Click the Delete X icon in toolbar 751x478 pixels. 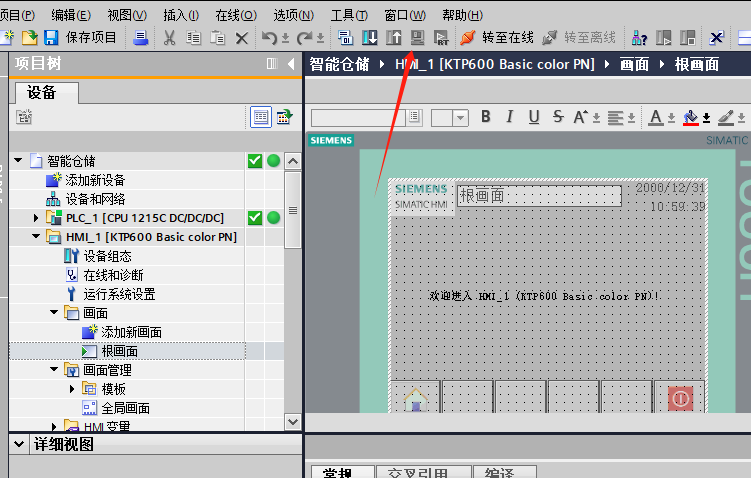pyautogui.click(x=241, y=38)
